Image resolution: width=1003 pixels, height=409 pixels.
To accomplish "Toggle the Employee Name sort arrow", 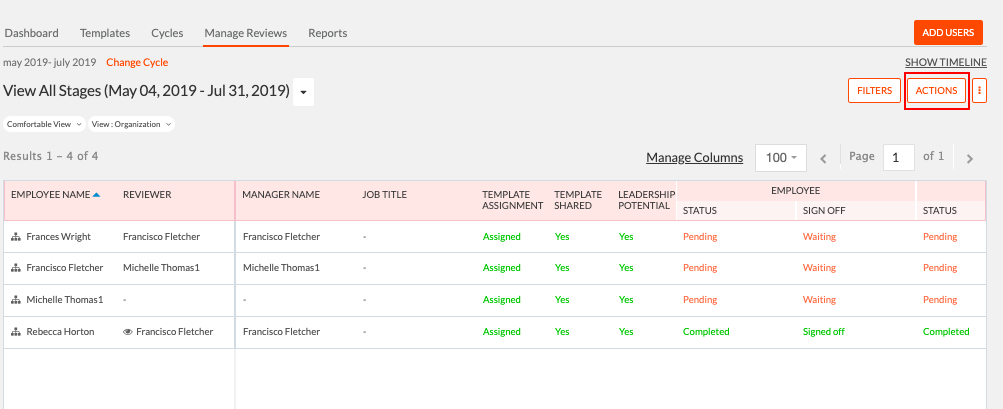I will point(97,195).
